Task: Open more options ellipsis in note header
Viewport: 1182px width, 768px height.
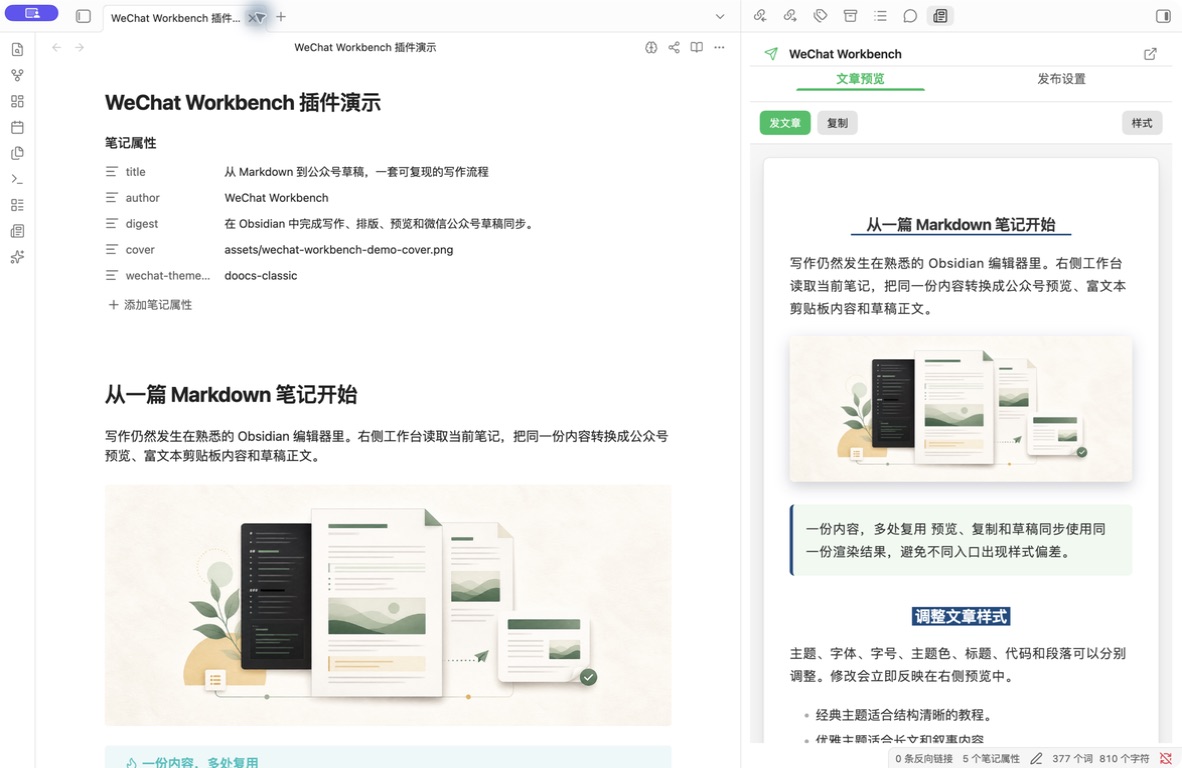Action: (719, 47)
